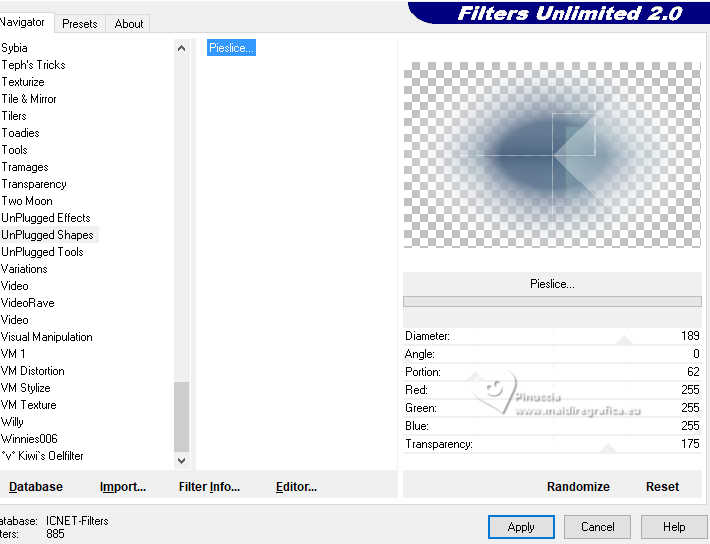Select Tools category
Viewport: 710px width, 544px height.
tap(14, 150)
